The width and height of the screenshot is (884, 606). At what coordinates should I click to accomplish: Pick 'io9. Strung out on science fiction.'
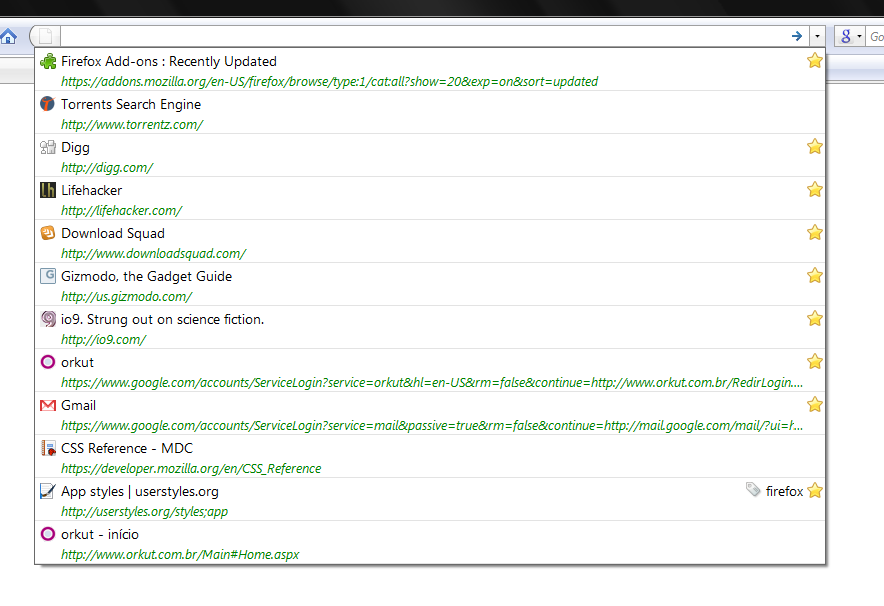pos(162,320)
